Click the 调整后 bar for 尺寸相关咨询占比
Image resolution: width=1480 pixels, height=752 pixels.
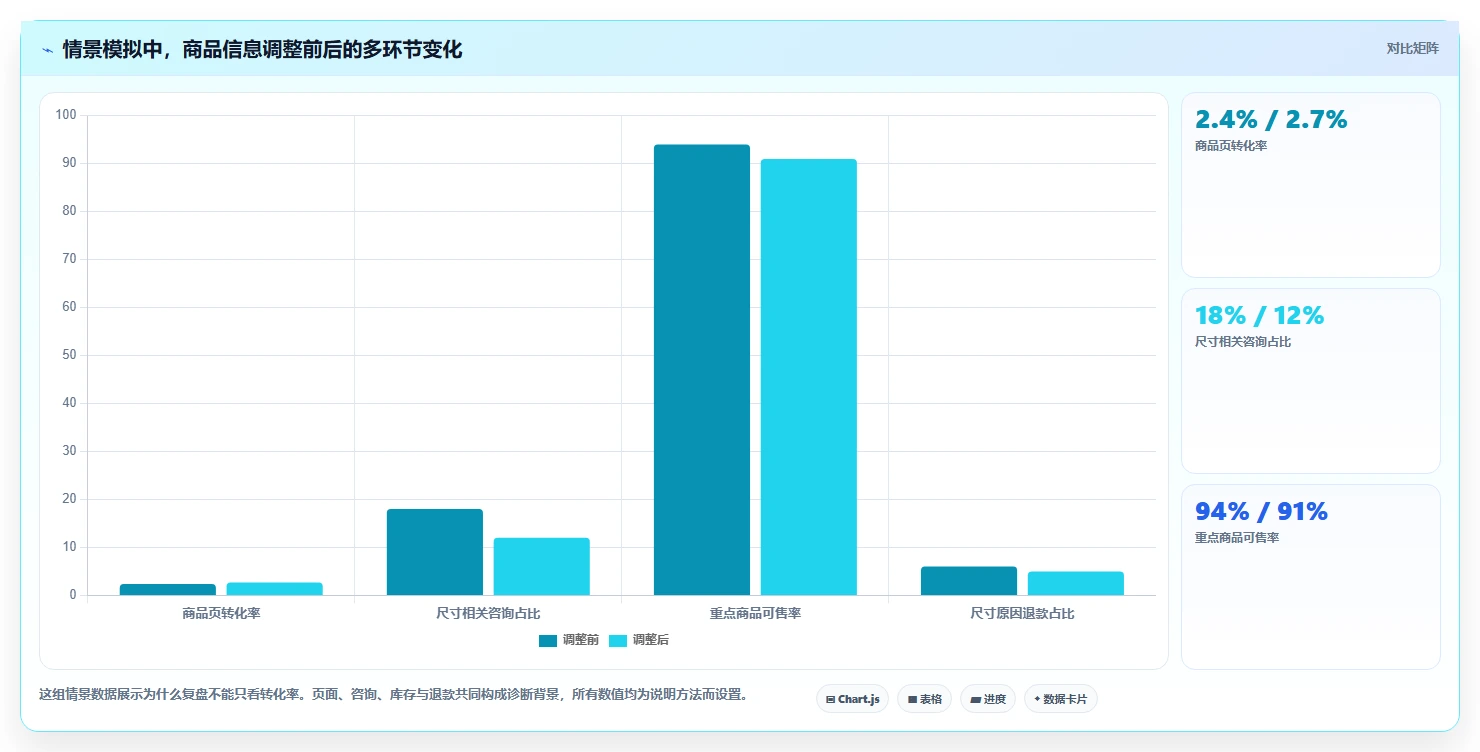point(542,566)
